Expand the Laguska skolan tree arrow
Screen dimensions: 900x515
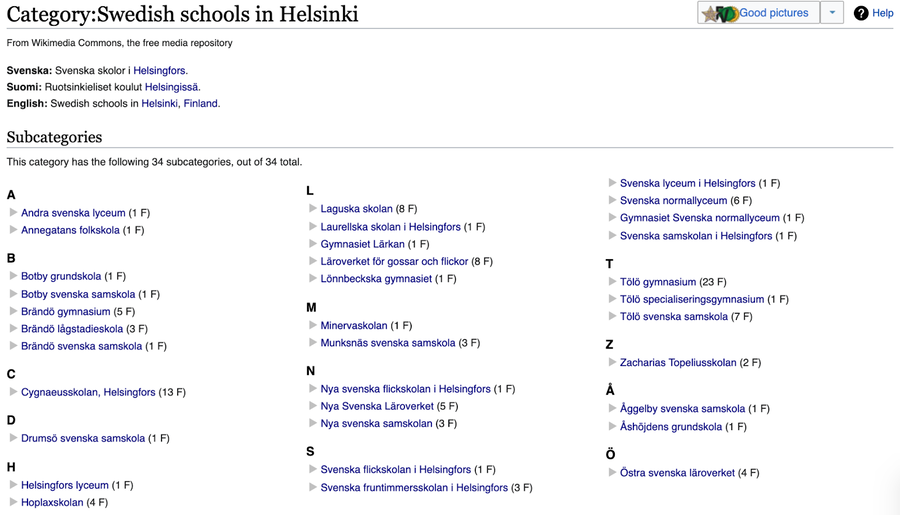[x=312, y=209]
